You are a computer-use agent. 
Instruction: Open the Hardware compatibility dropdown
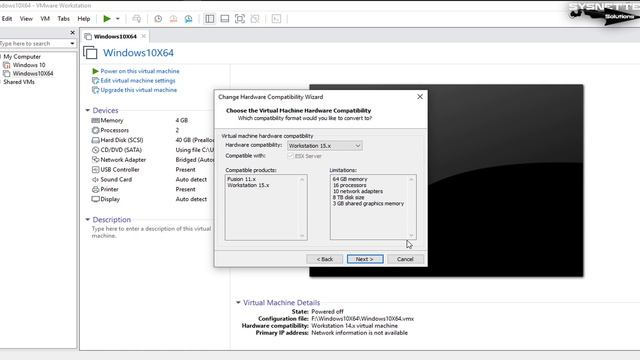click(x=324, y=146)
